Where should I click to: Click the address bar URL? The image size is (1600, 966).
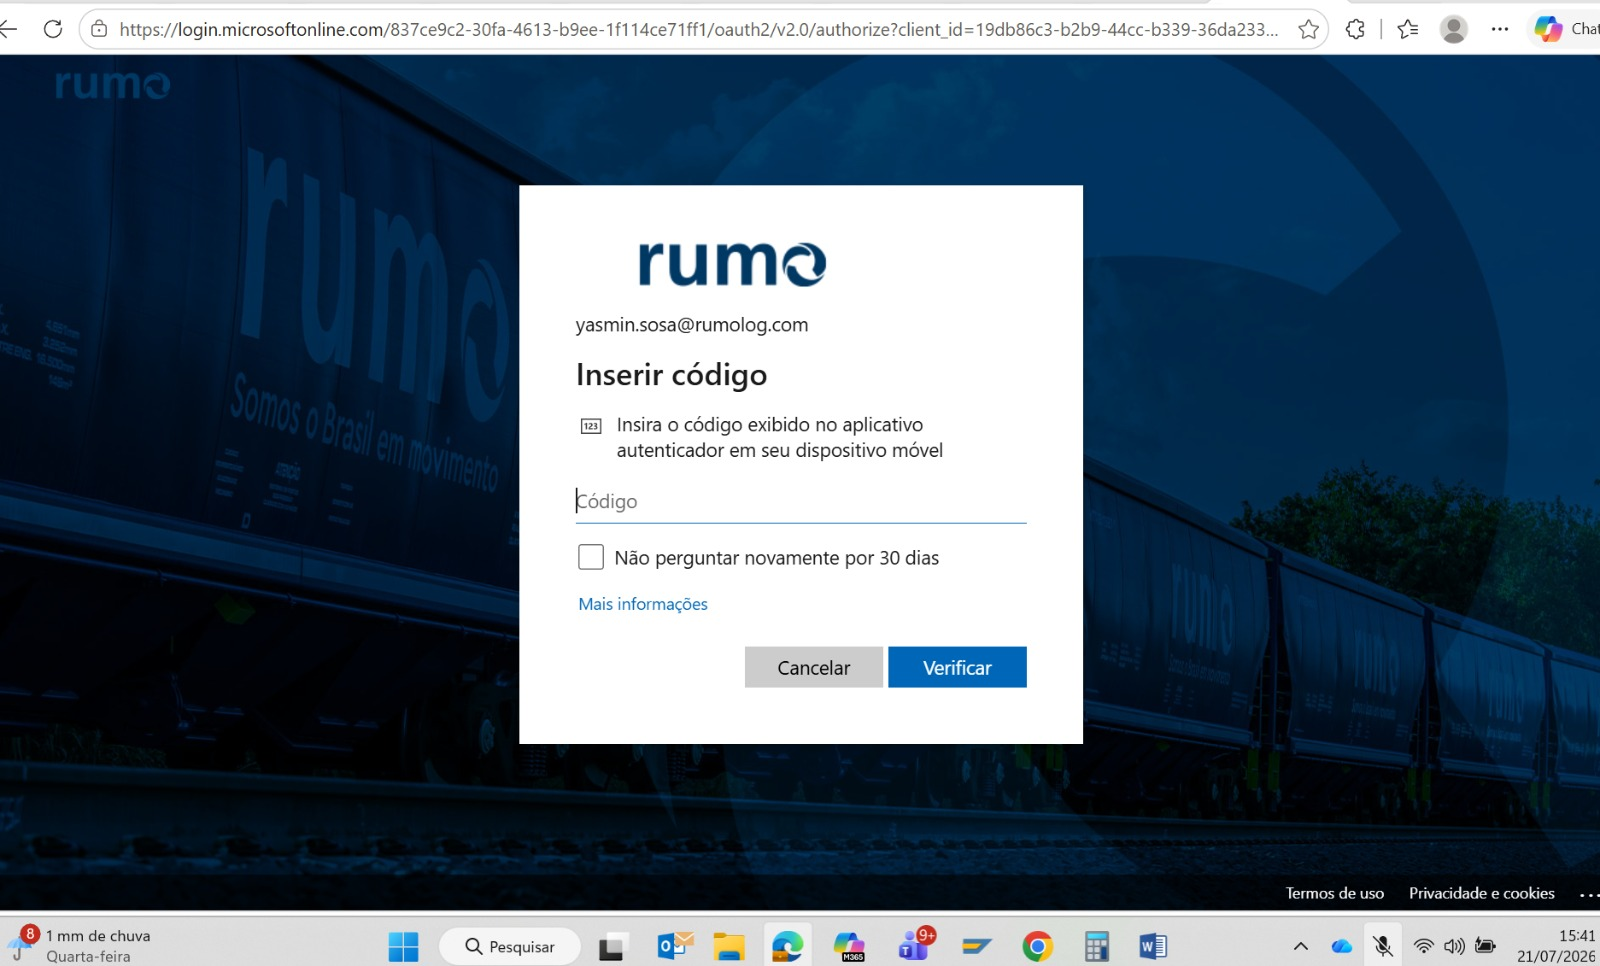coord(698,29)
